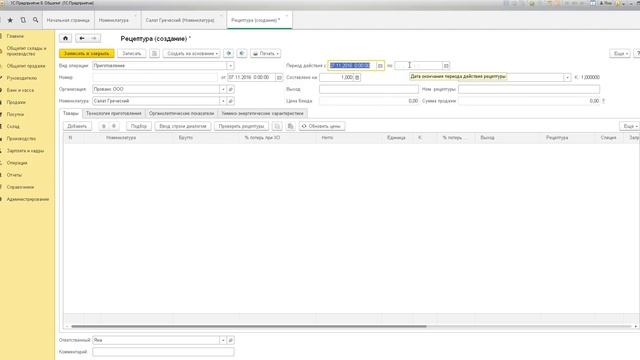Move table row up with arrow icon
Screen dimensions: 640x360
pos(104,127)
